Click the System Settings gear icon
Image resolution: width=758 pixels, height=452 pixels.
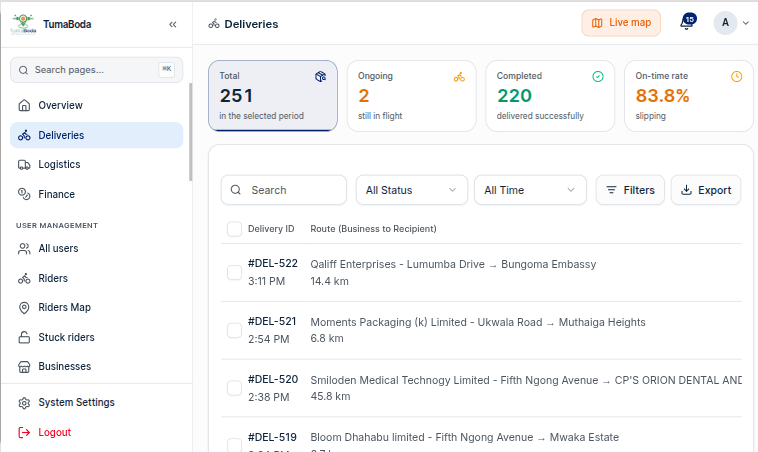(x=24, y=403)
